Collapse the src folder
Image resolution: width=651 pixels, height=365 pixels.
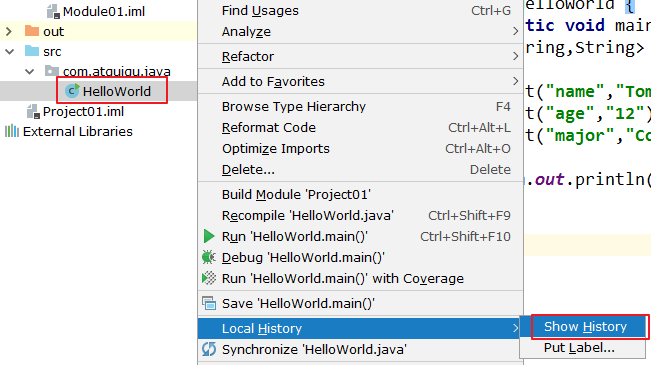click(9, 51)
